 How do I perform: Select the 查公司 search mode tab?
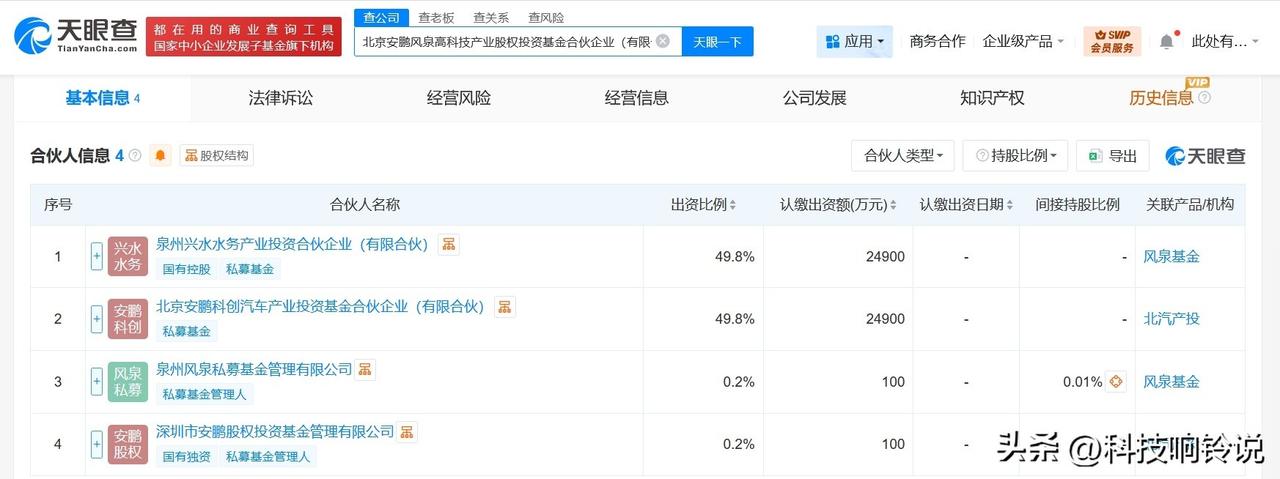(380, 17)
